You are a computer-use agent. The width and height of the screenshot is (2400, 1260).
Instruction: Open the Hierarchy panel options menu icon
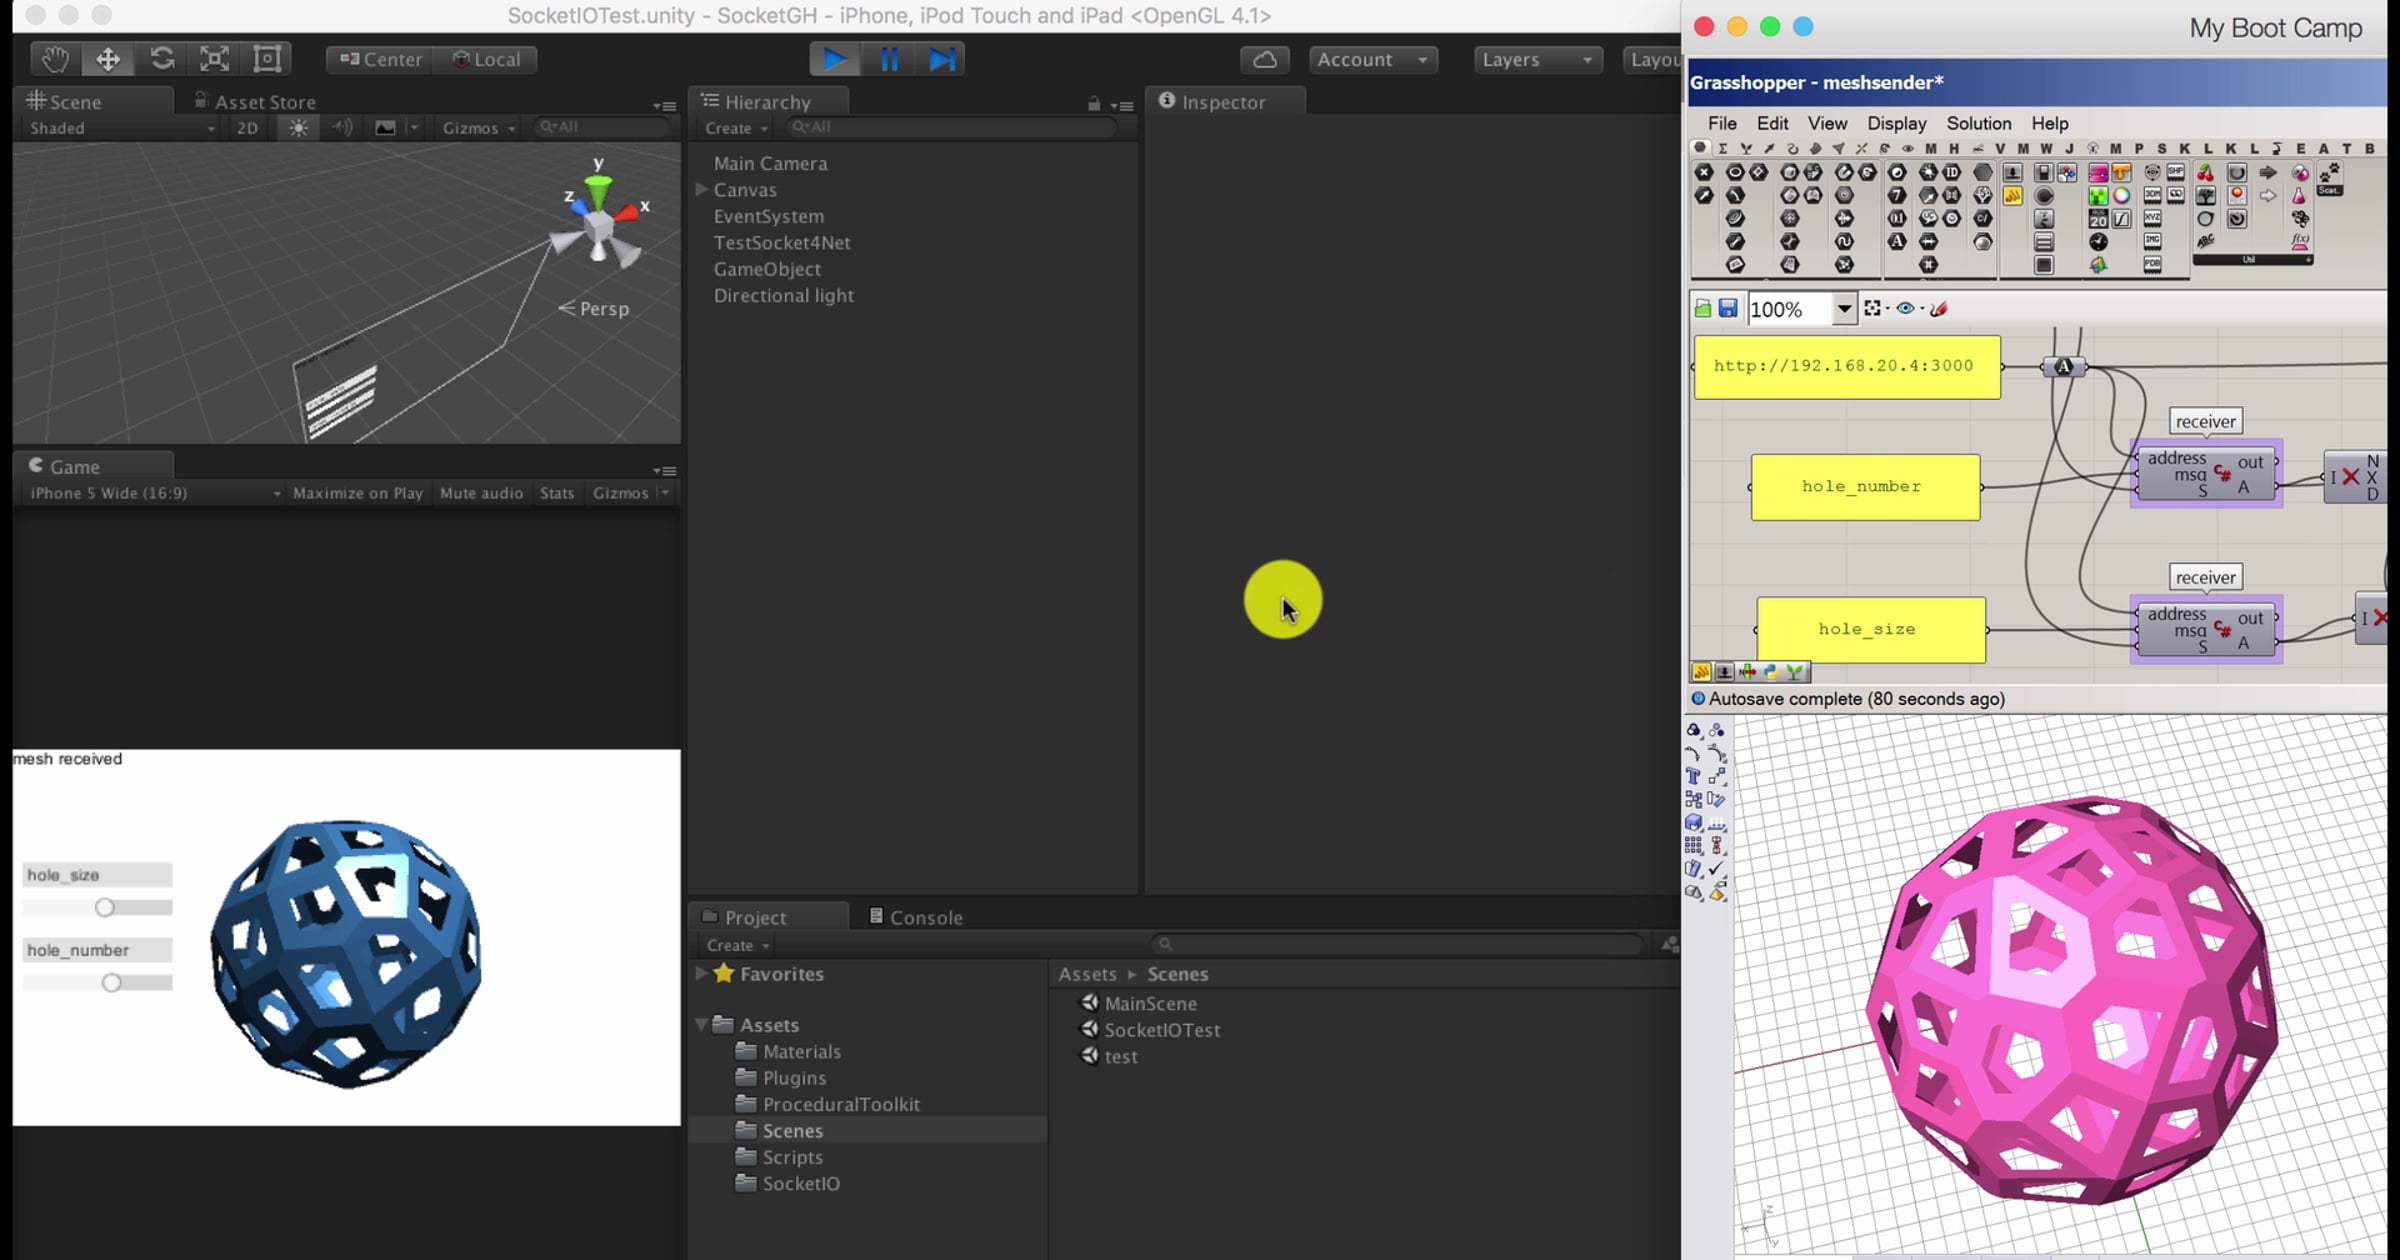tap(1124, 105)
